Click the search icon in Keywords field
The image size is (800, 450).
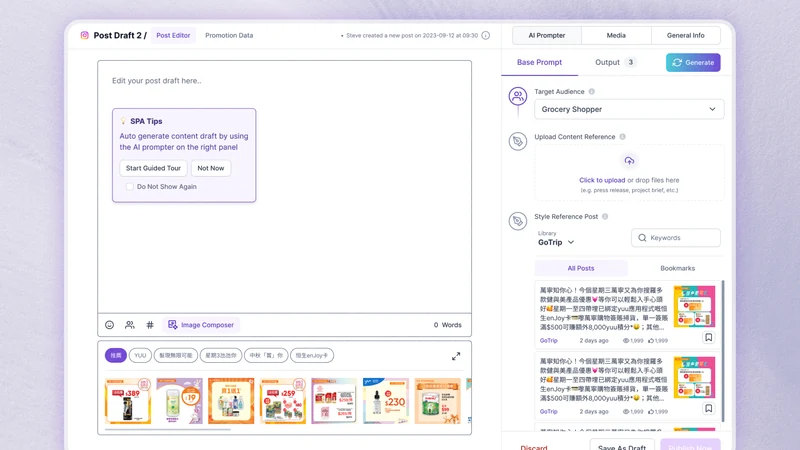(642, 238)
